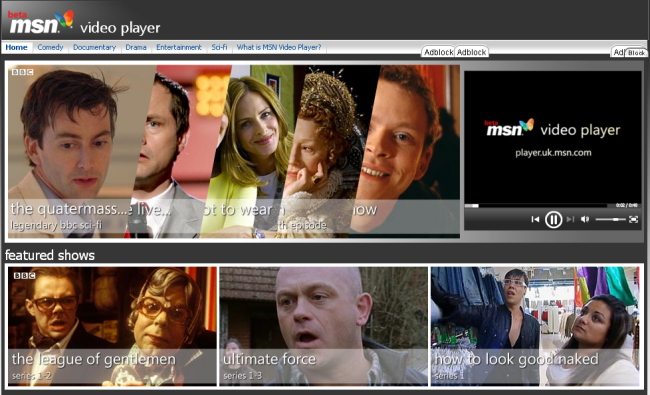Click 'player.uk.msn.com' text in the player

pos(553,153)
